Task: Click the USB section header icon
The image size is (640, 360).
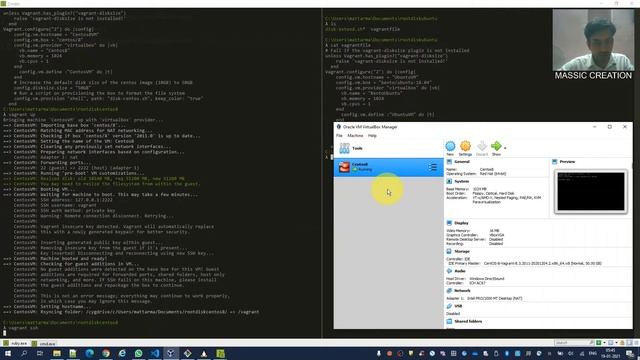Action: pos(449,306)
